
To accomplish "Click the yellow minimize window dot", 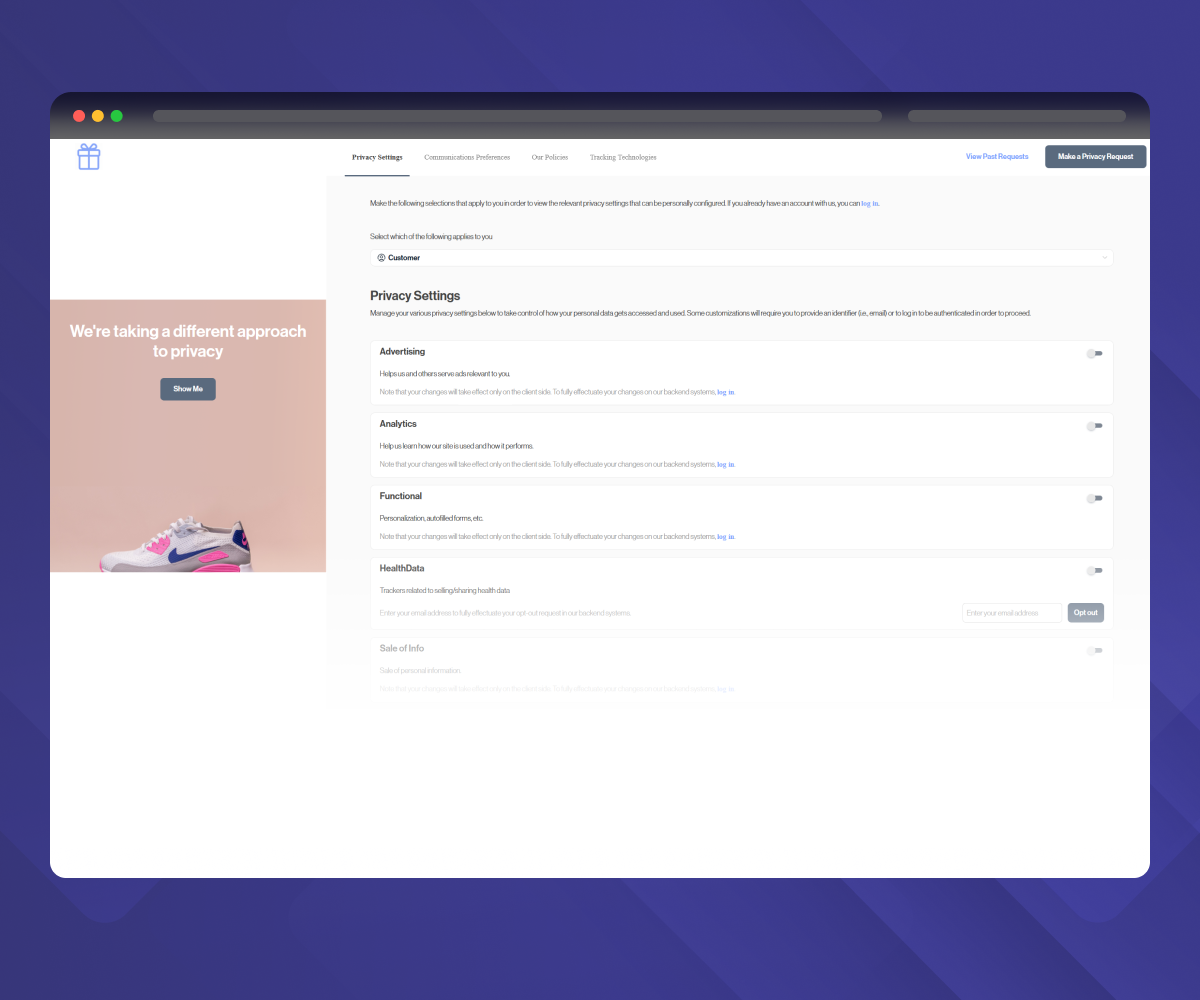I will (98, 116).
